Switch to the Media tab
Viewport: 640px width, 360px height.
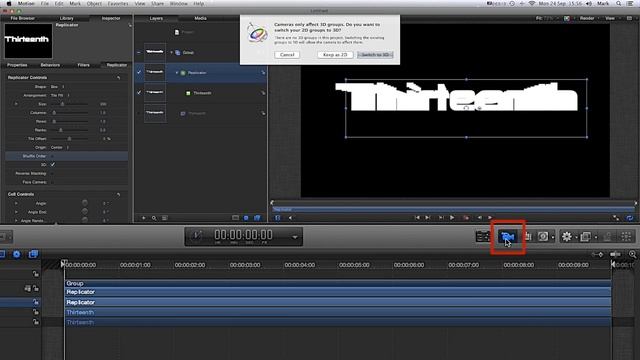pyautogui.click(x=200, y=18)
